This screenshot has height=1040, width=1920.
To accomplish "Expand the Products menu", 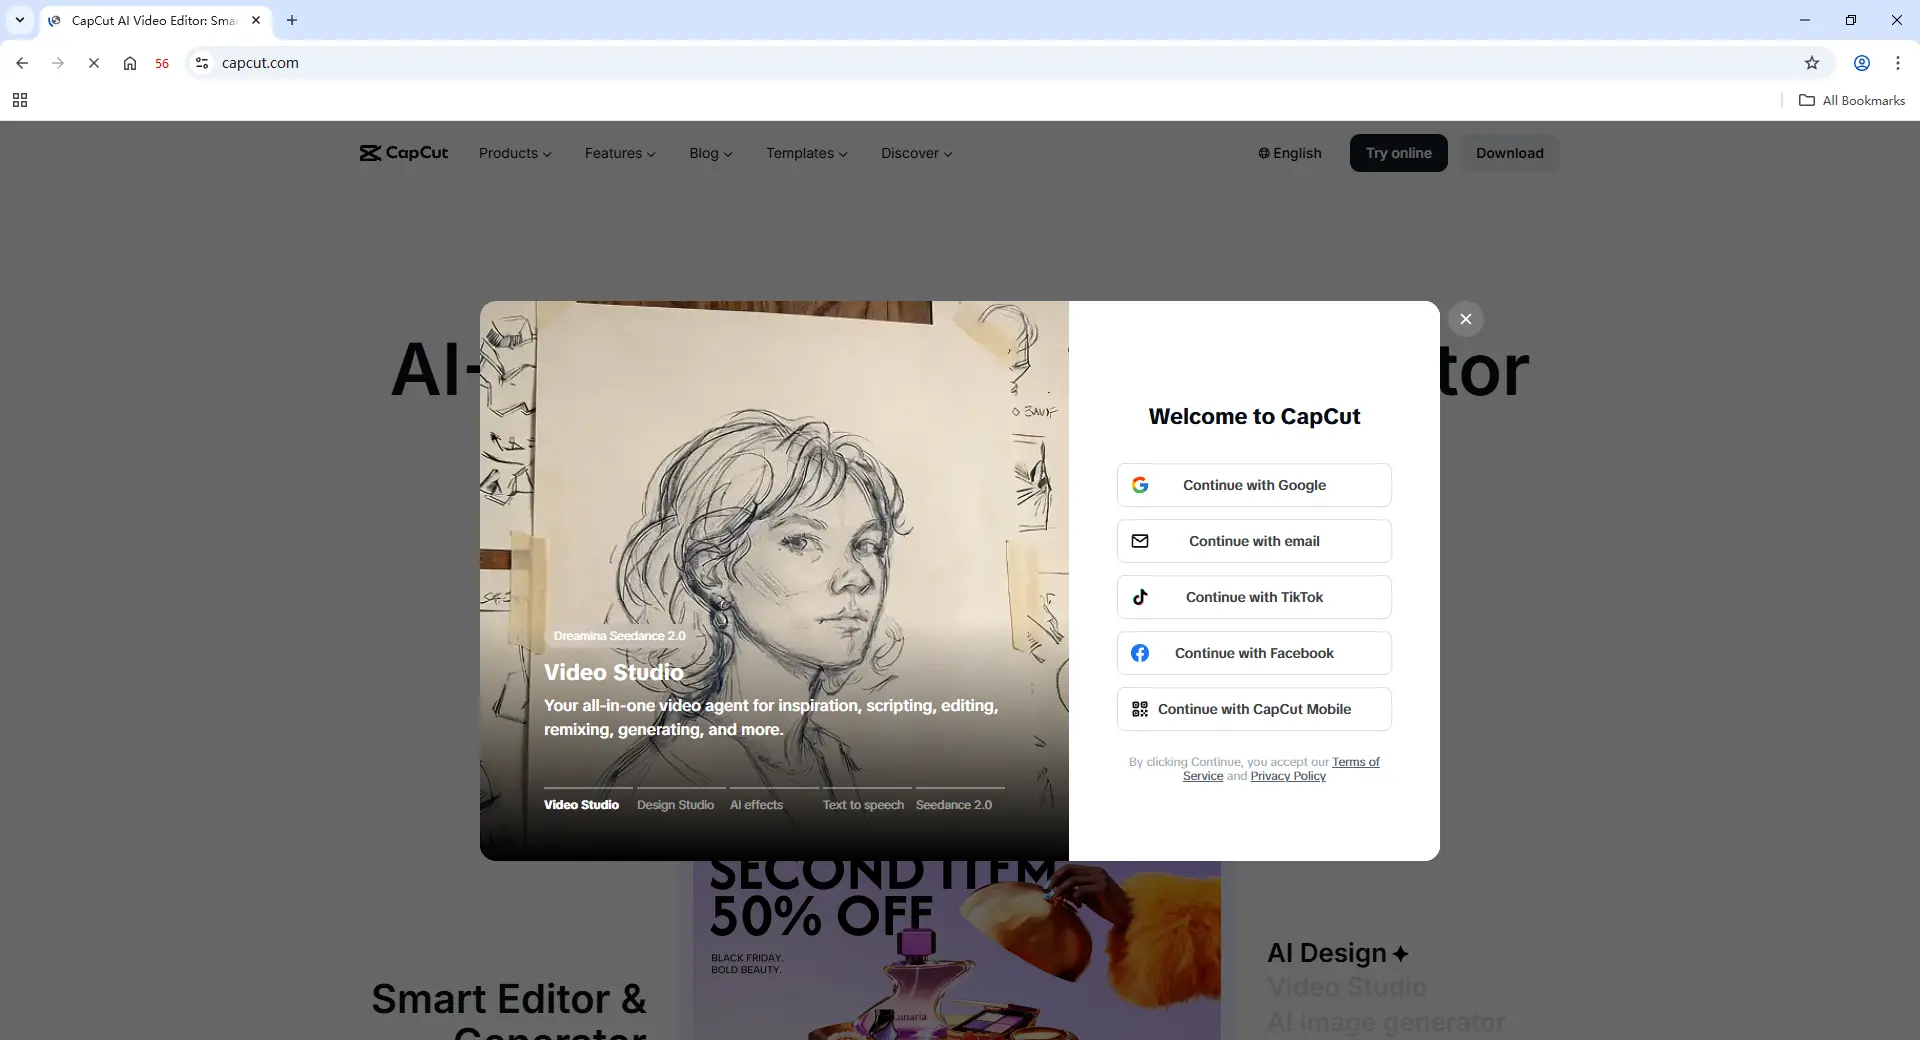I will click(x=515, y=153).
